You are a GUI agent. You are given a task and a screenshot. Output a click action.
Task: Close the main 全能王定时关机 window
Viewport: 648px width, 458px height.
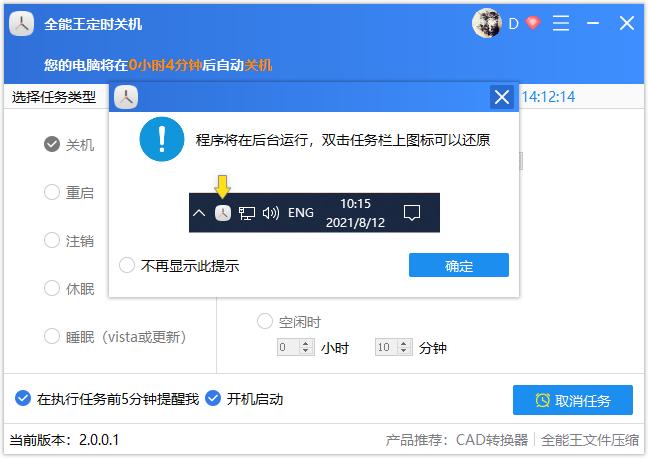[627, 23]
